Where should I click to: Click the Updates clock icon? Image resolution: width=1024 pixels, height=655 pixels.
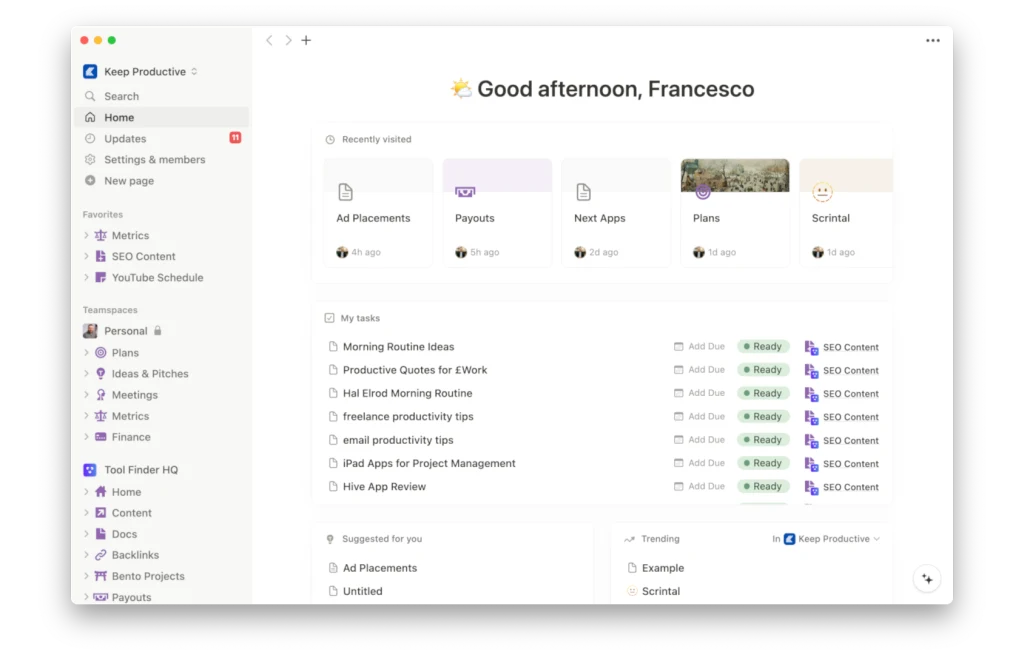(x=90, y=138)
